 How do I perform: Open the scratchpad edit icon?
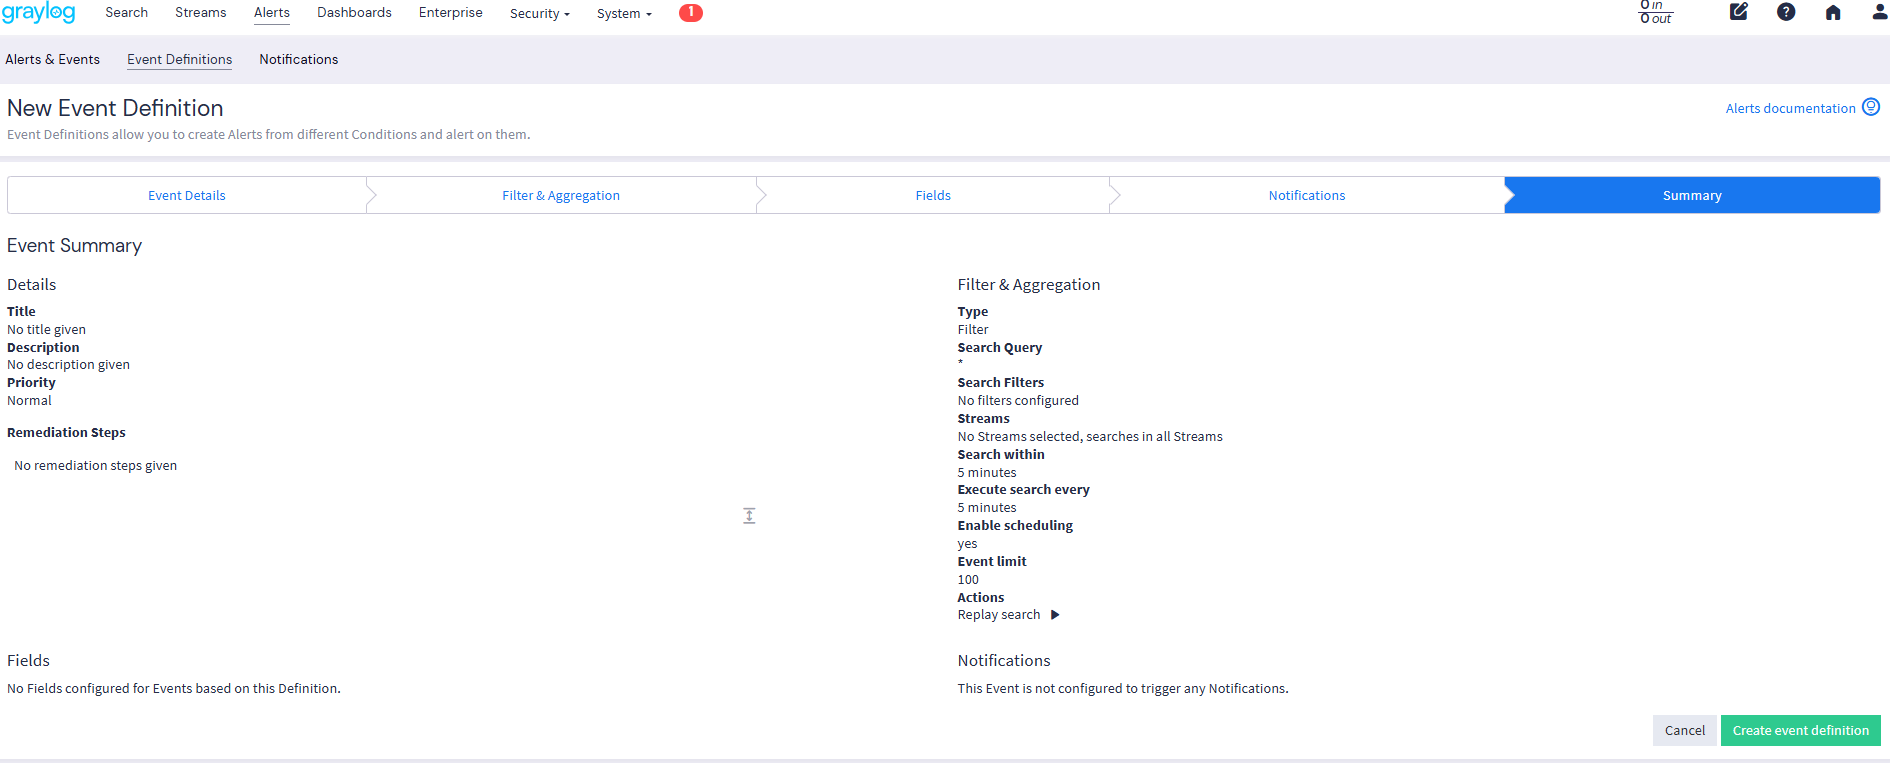[1739, 12]
